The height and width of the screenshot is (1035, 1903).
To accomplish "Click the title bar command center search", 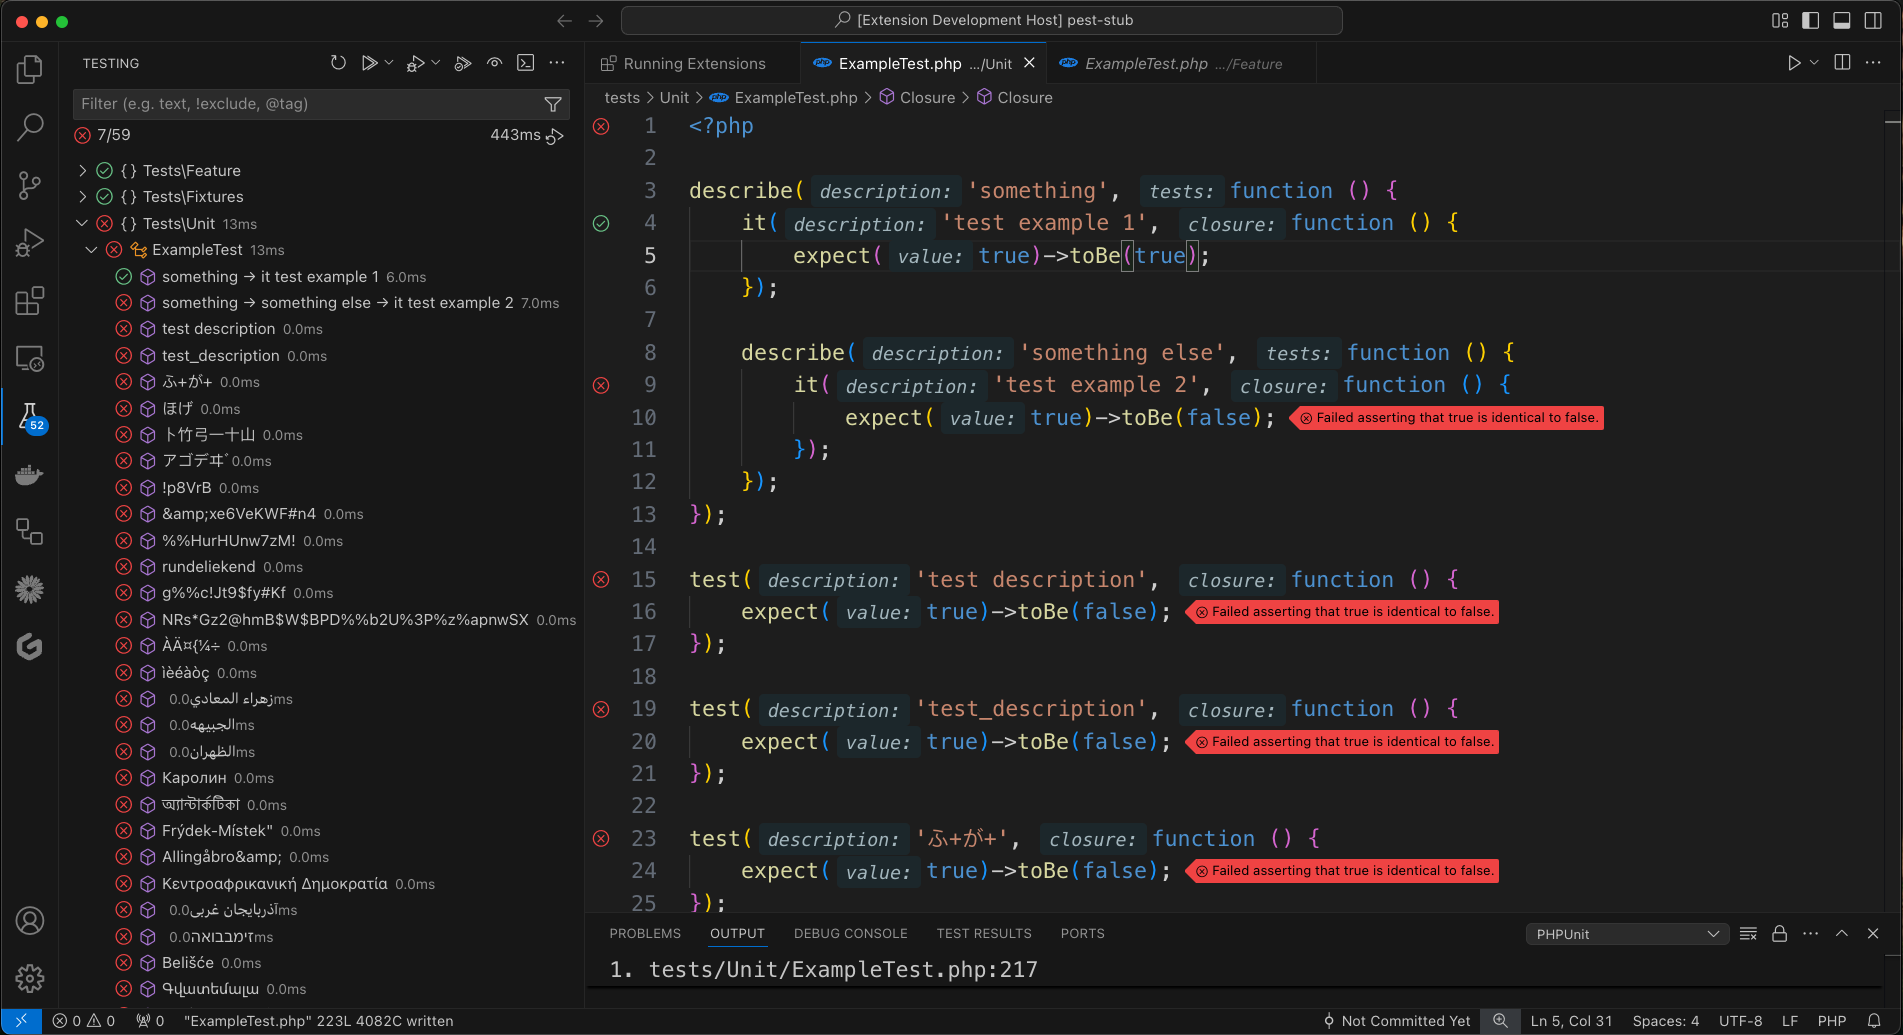I will coord(981,20).
